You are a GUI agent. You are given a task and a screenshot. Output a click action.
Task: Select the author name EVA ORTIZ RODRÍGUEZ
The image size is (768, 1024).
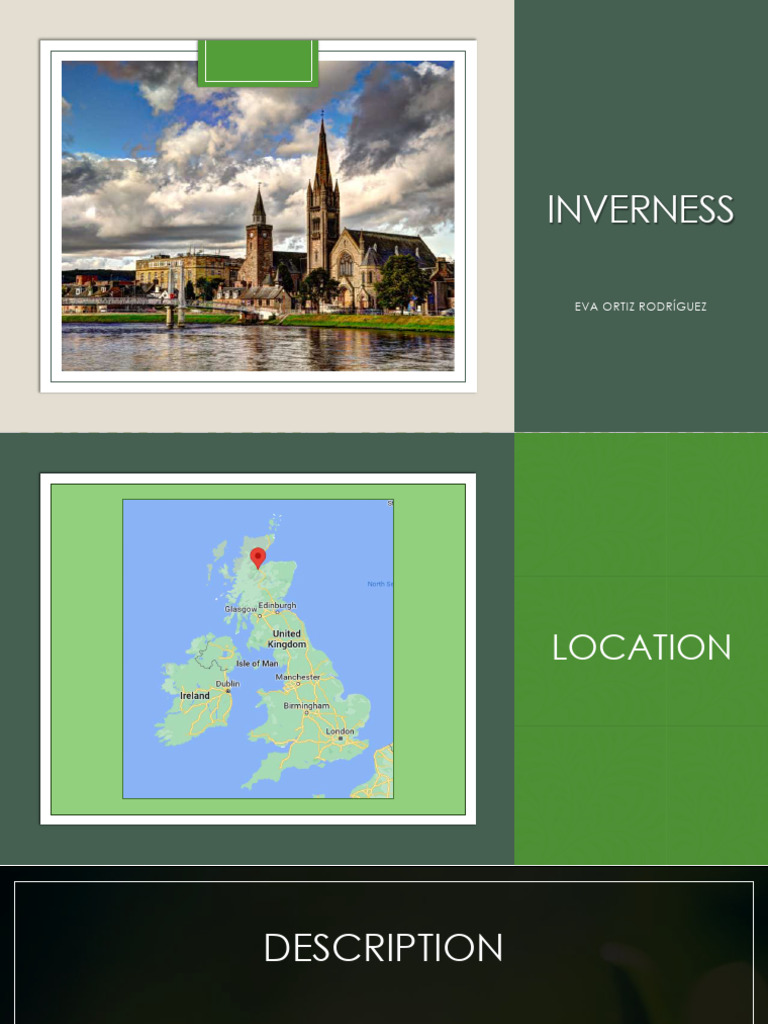pos(641,306)
